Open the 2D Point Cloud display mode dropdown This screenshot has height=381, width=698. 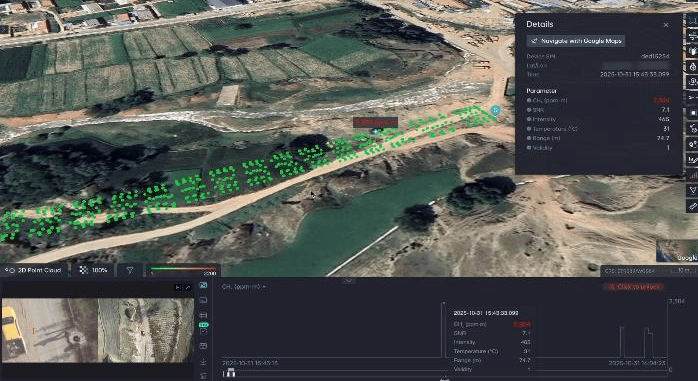tap(34, 270)
